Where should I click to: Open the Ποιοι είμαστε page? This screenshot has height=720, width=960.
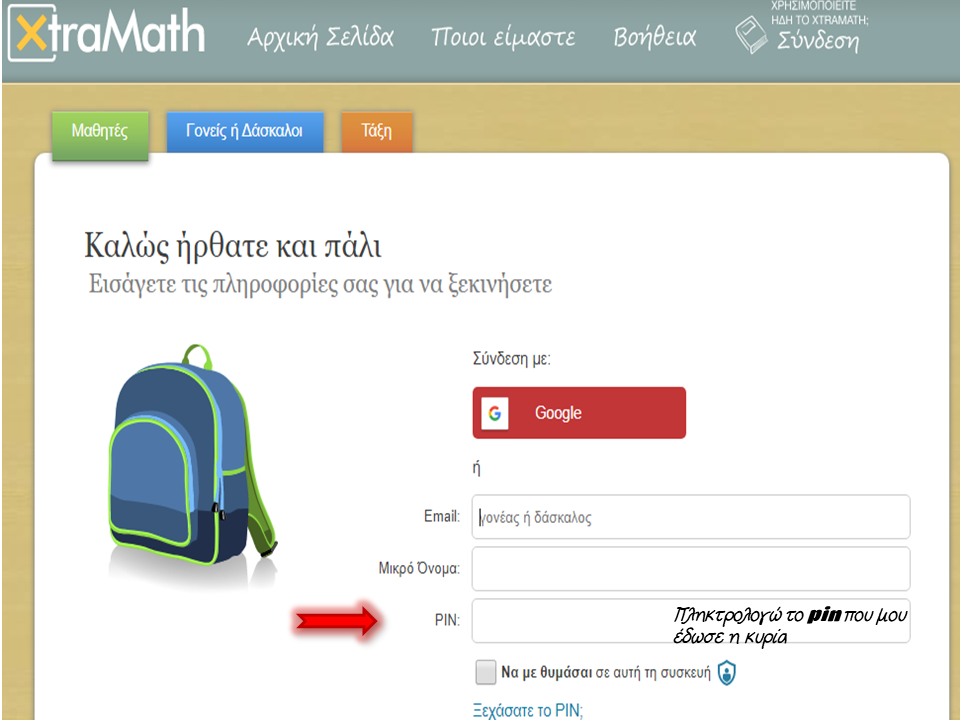click(x=503, y=37)
